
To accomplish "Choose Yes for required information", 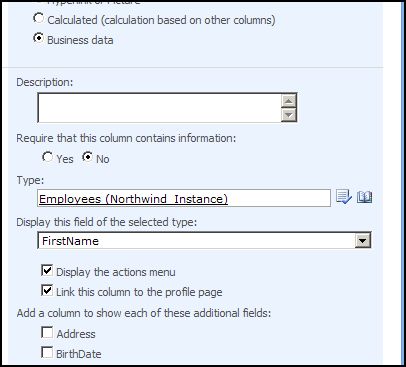I will [48, 157].
